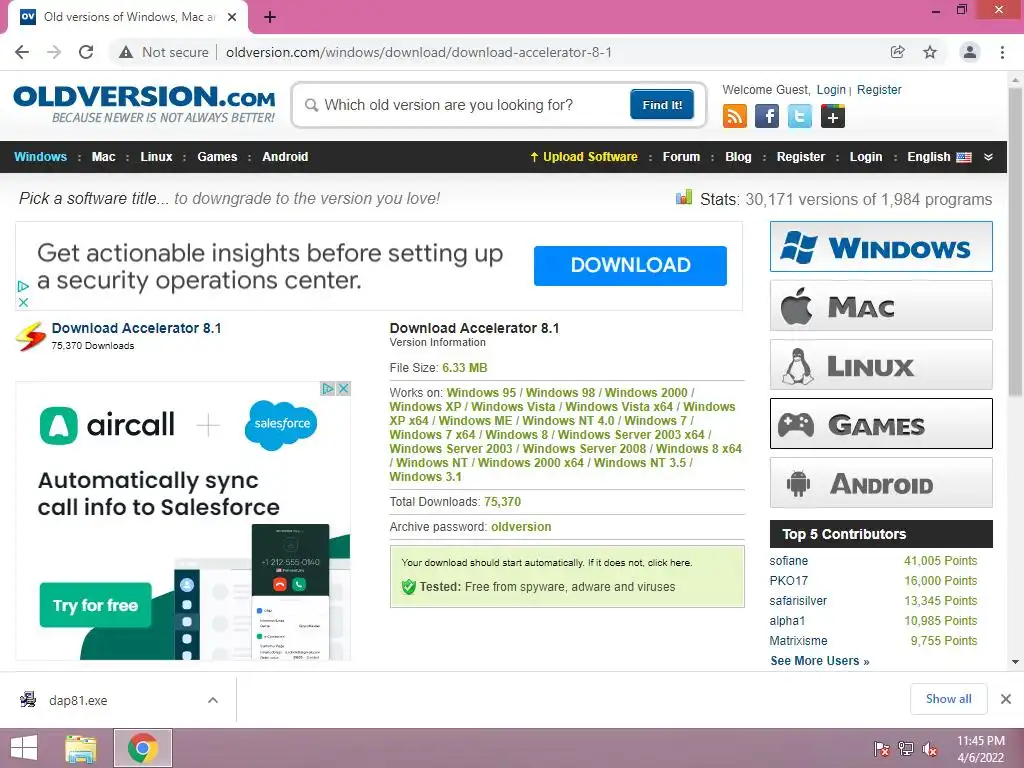Click the stats bar chart icon

coord(684,197)
